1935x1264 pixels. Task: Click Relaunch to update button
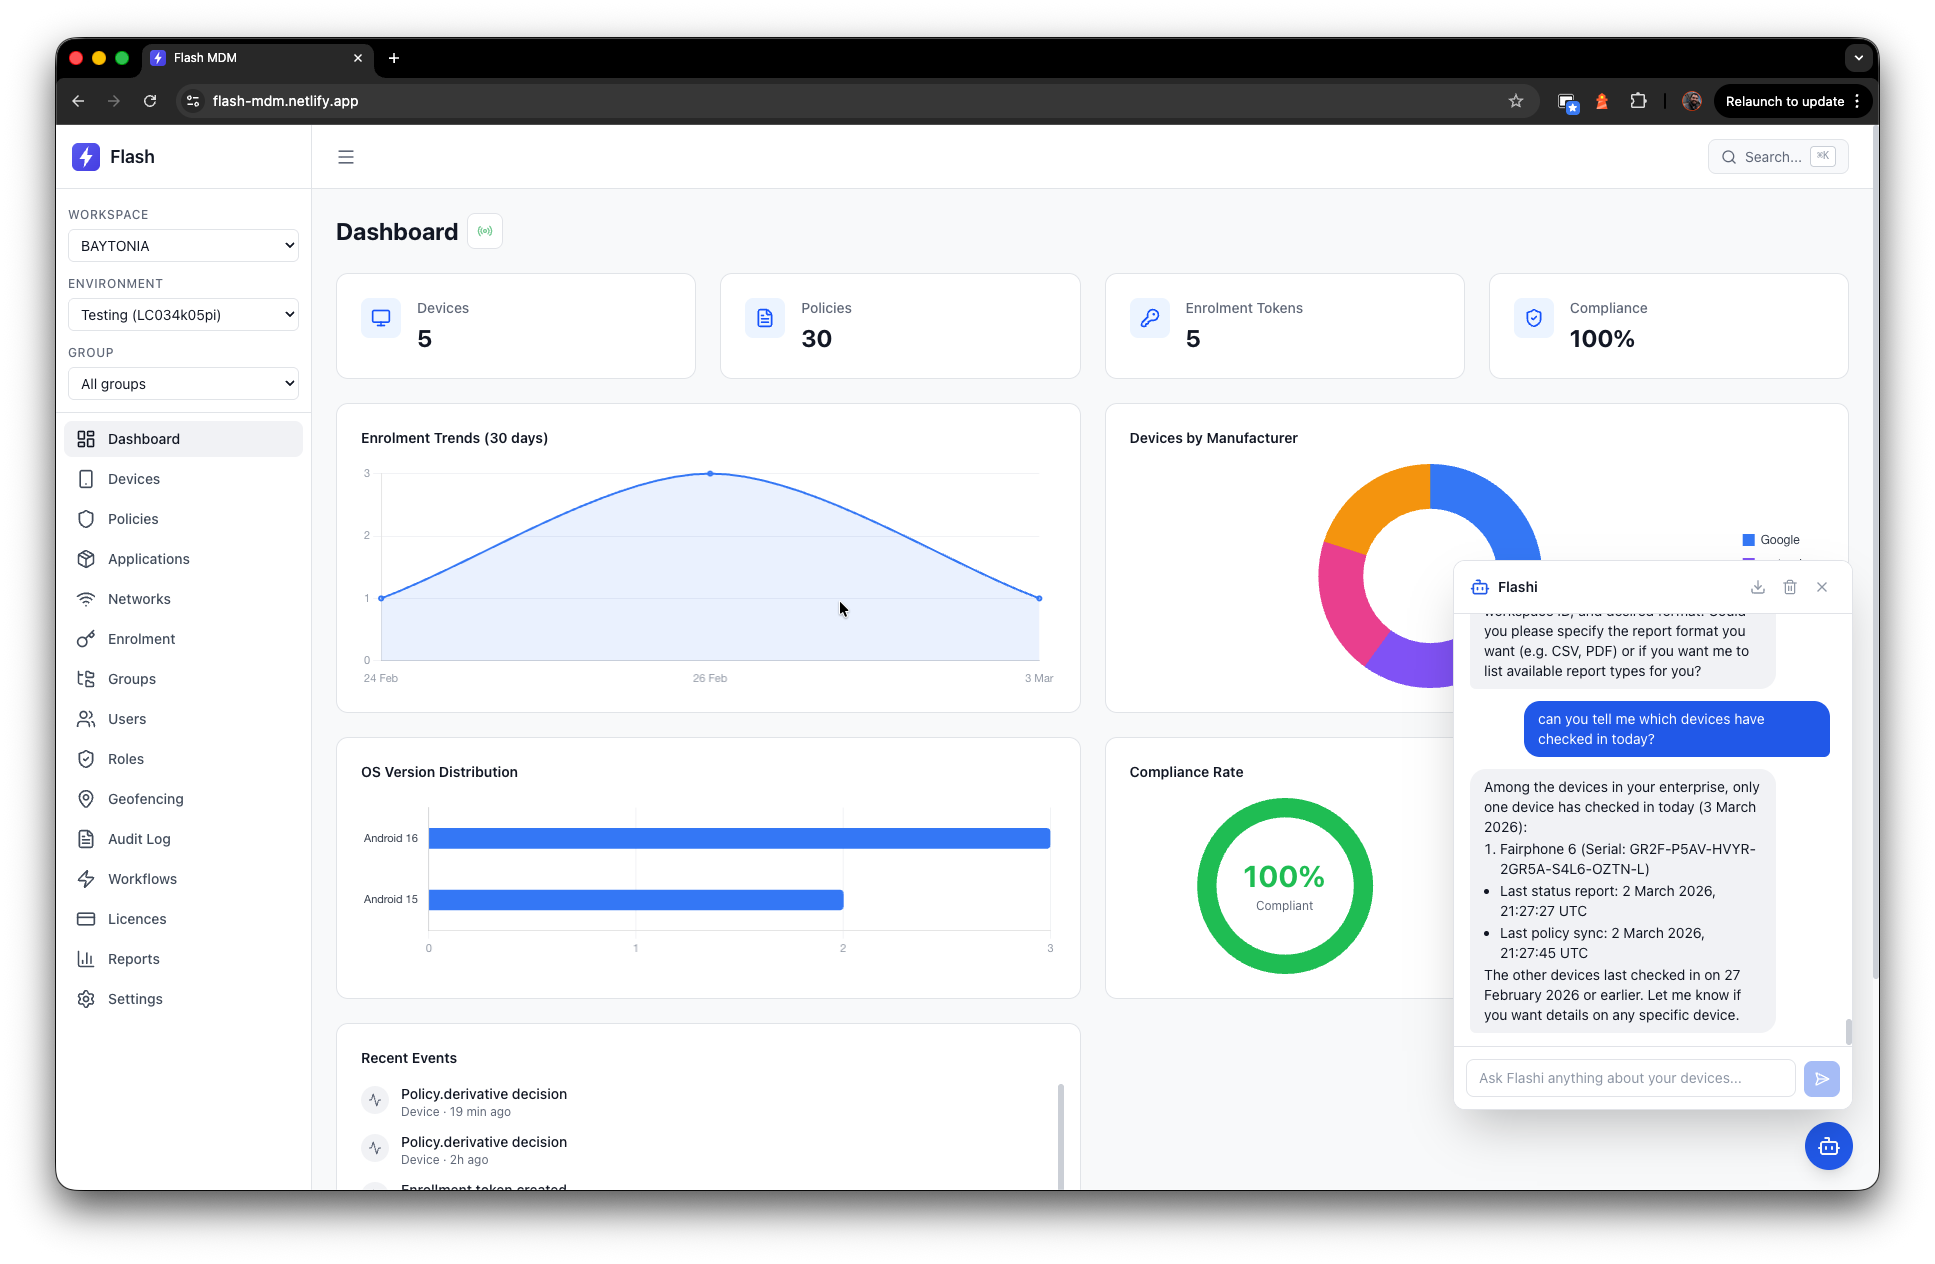pyautogui.click(x=1785, y=101)
